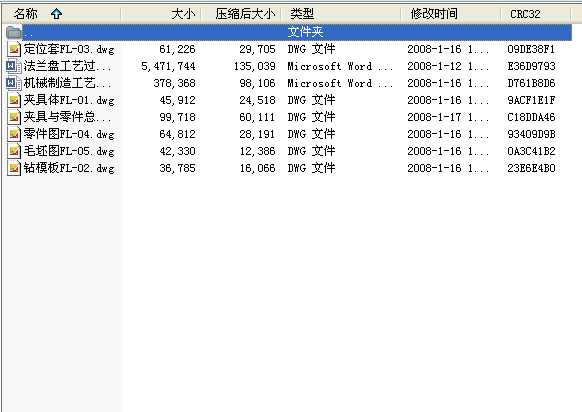Click size value 61,226
This screenshot has height=412, width=582.
pos(177,49)
